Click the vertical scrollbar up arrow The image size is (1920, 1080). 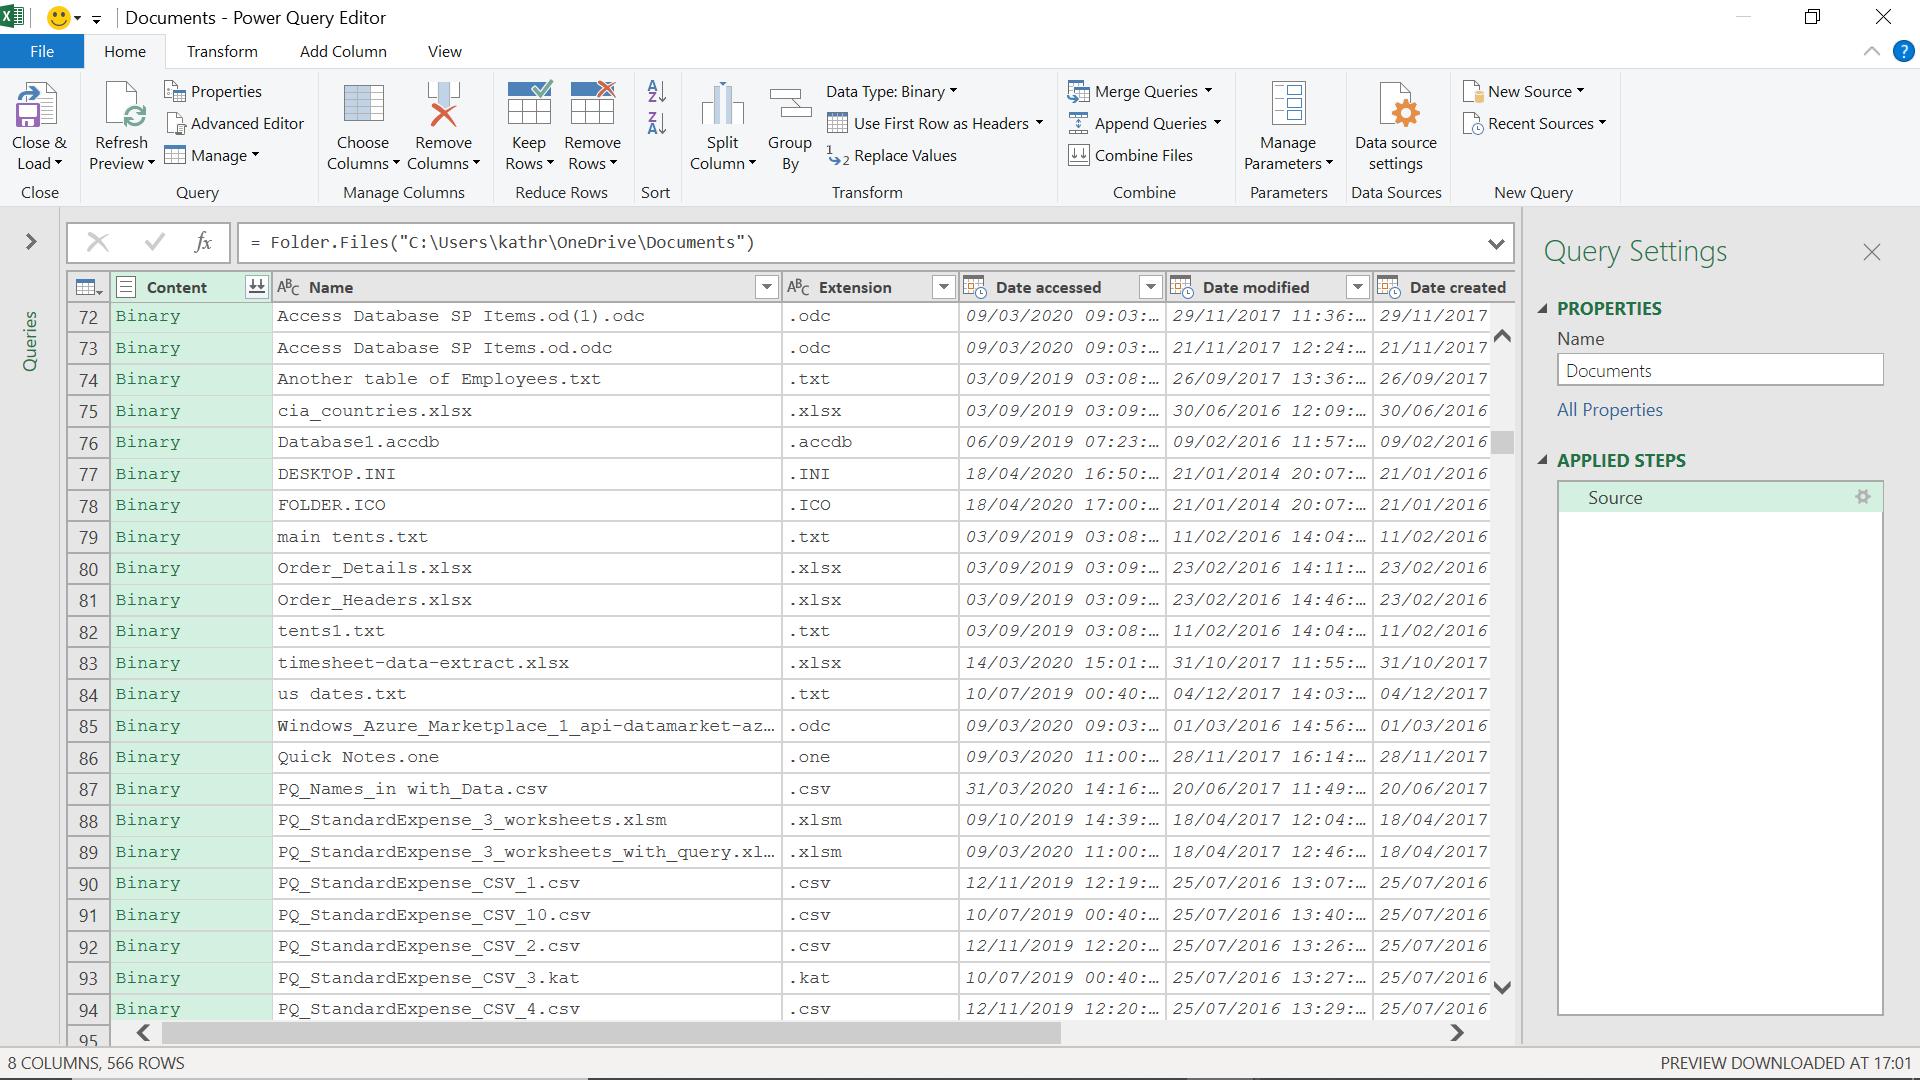1501,337
